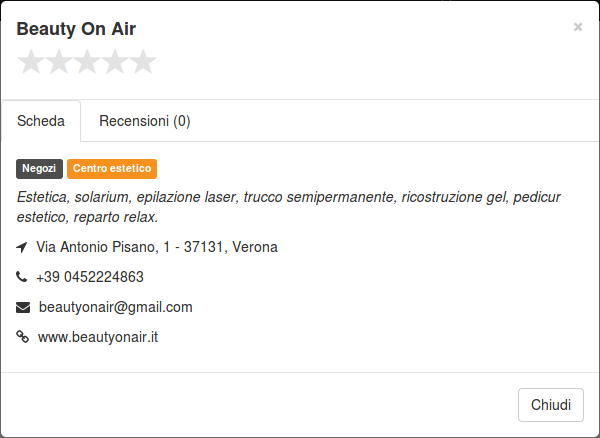Rate three stars for Beauty On Air
The height and width of the screenshot is (438, 600).
click(x=87, y=62)
